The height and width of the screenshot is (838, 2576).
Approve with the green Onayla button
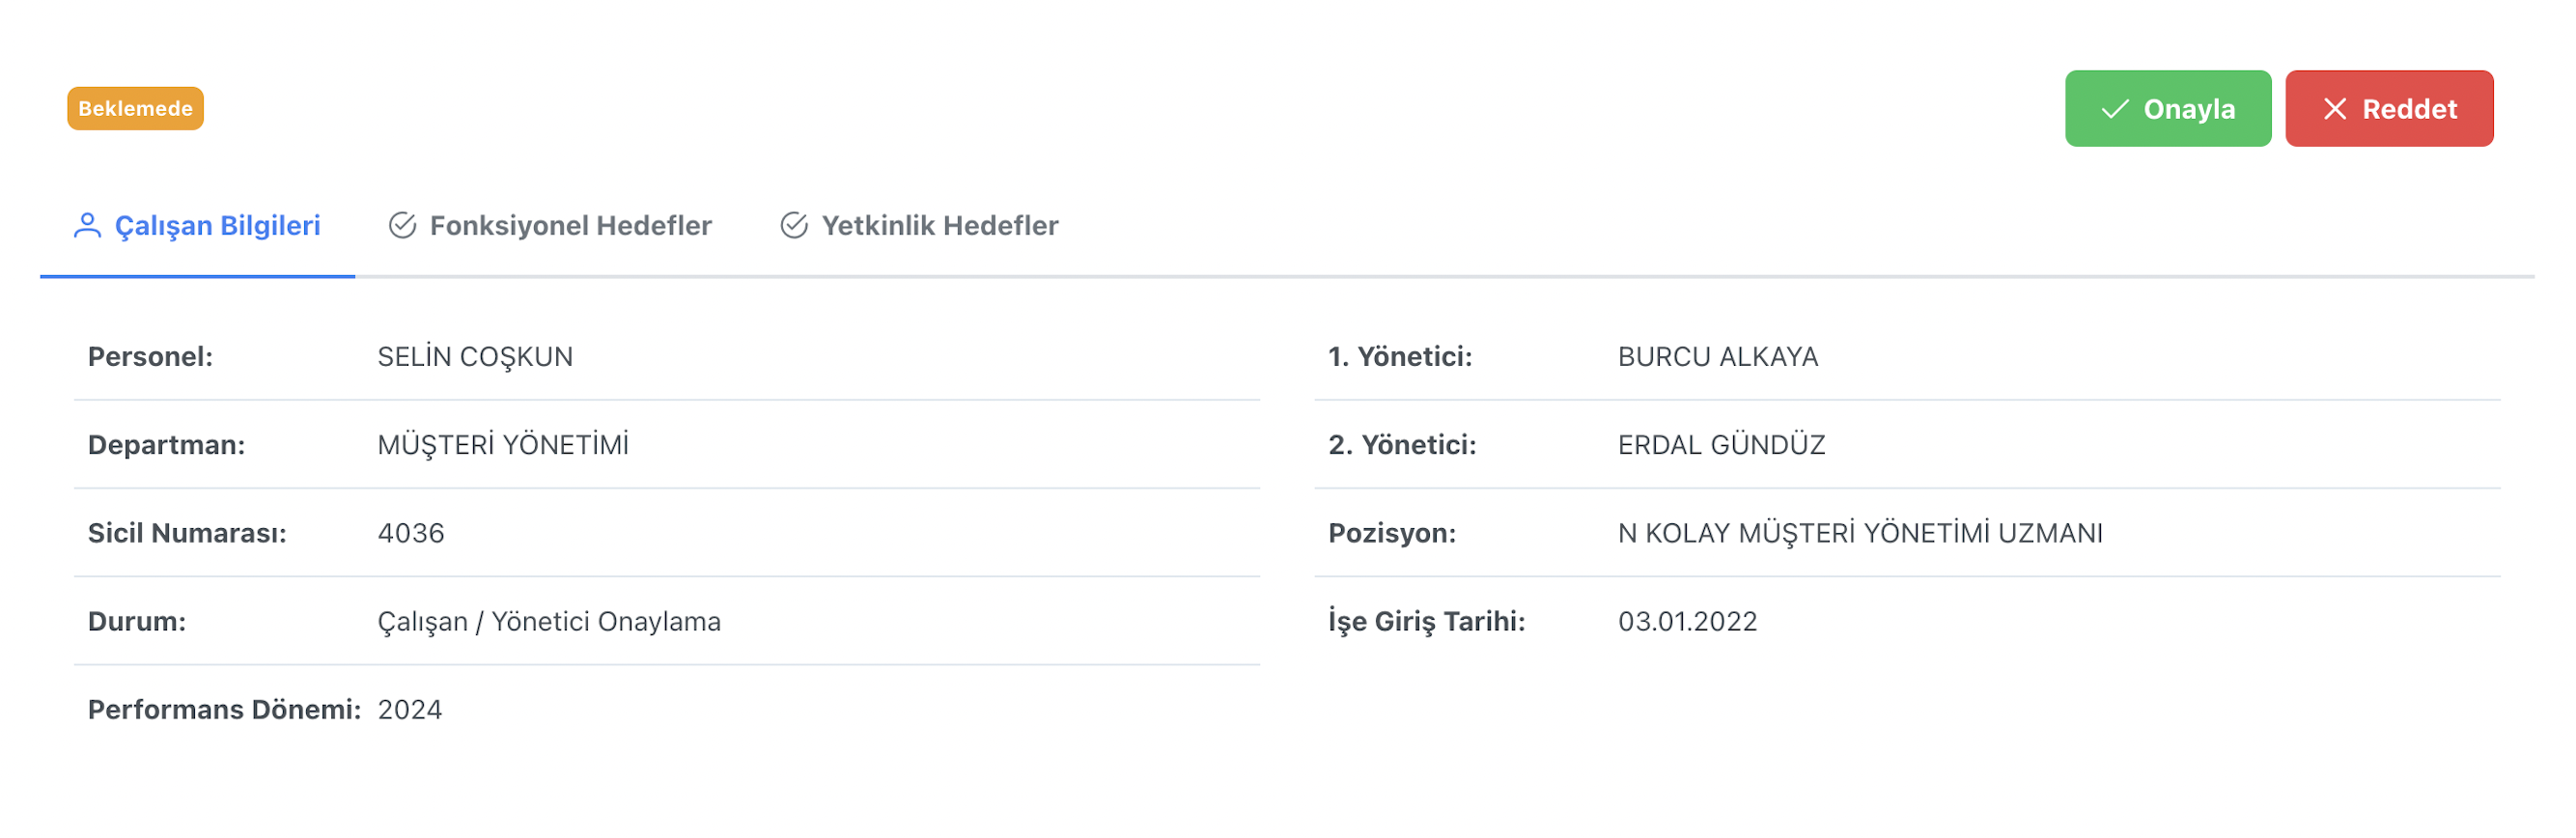pyautogui.click(x=2168, y=109)
